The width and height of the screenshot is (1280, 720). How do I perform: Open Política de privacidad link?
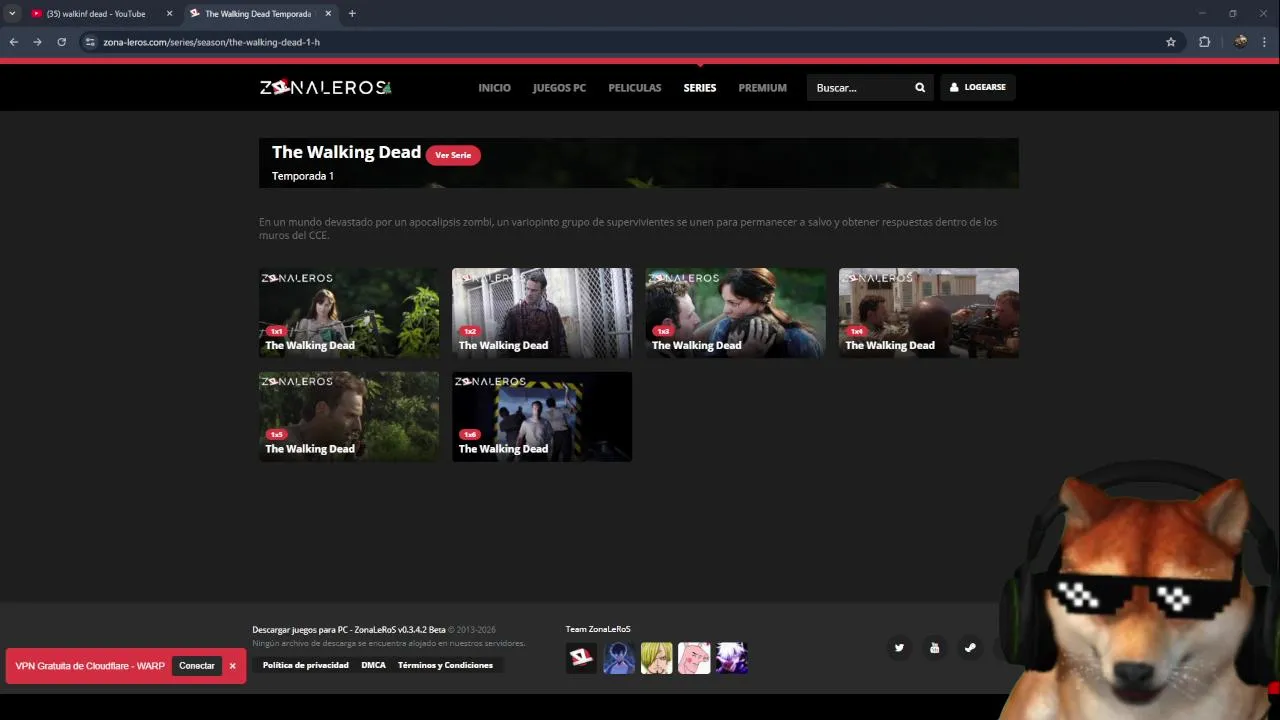point(306,665)
